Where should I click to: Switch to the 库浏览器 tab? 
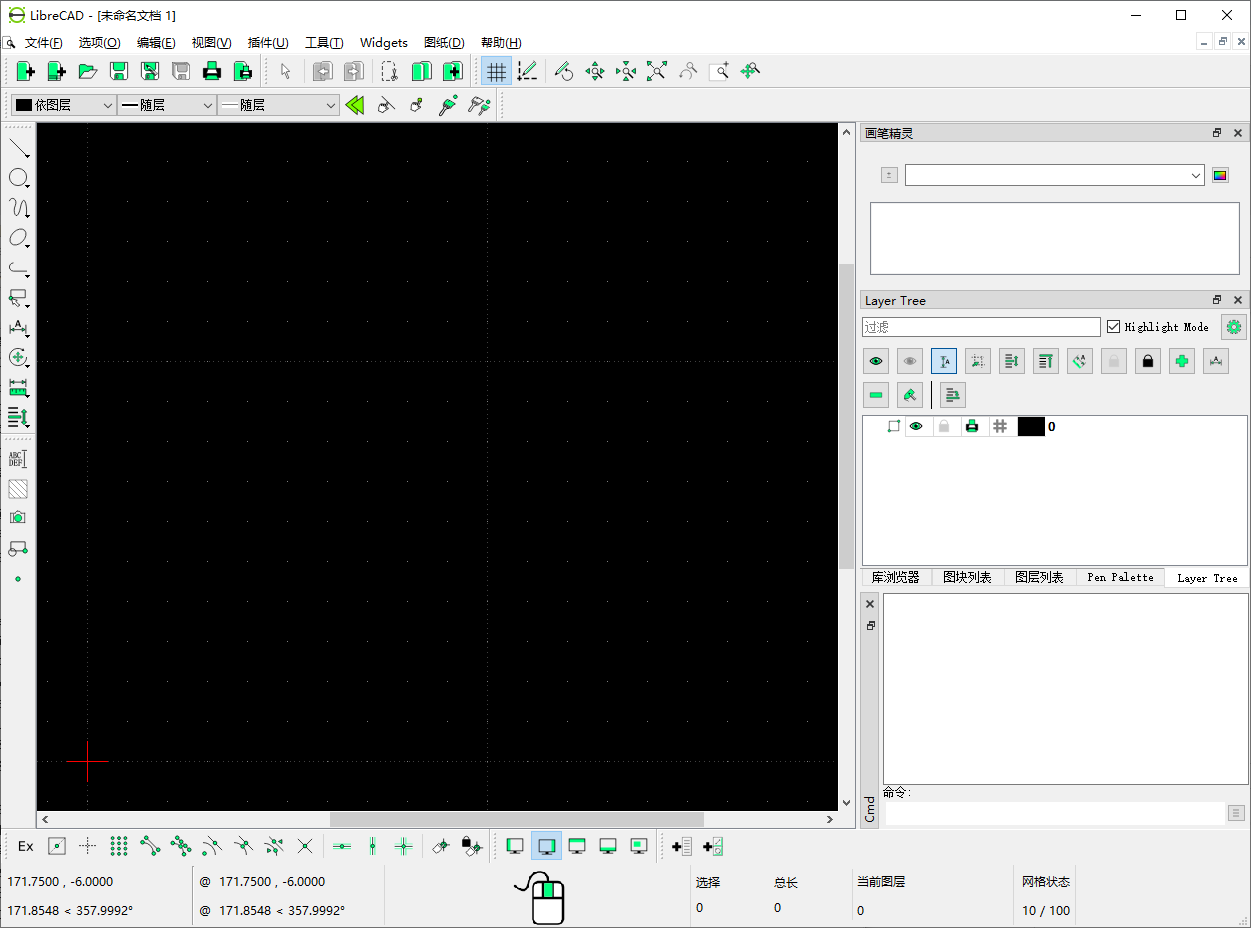click(895, 577)
